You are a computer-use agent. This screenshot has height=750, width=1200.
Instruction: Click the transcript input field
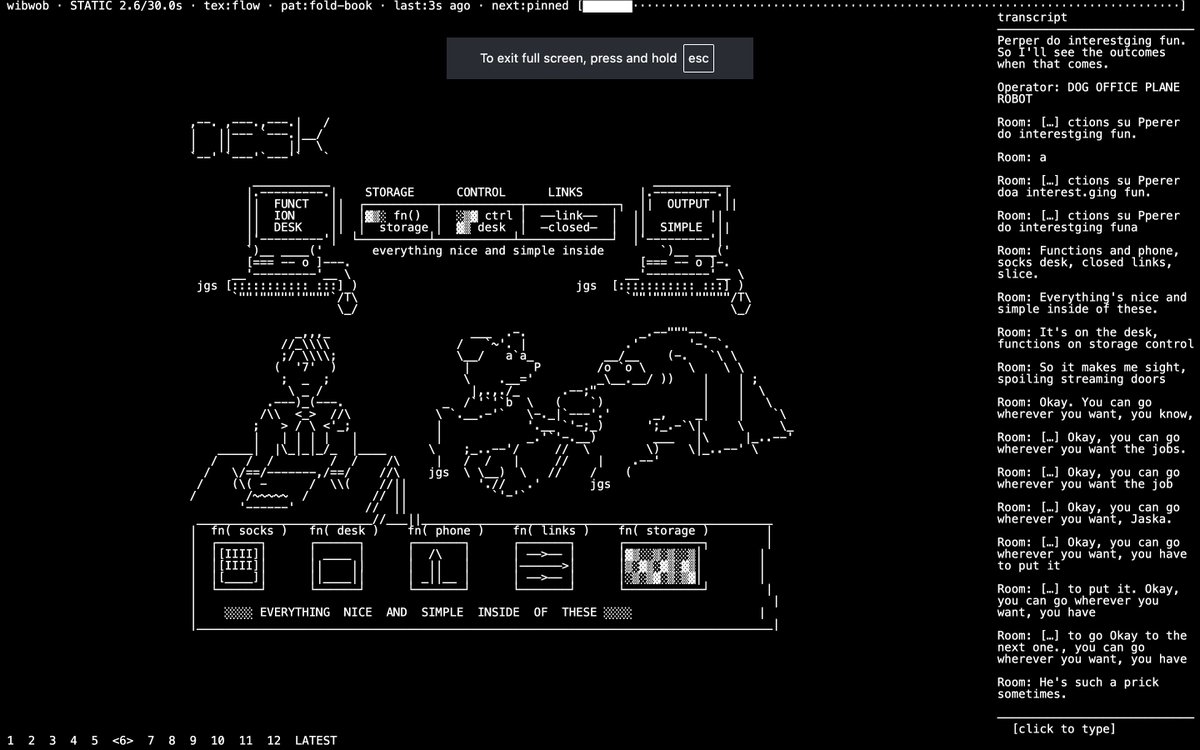tap(1064, 729)
